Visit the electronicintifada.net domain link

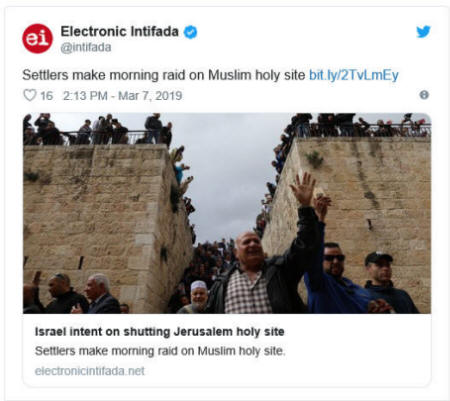pos(89,371)
